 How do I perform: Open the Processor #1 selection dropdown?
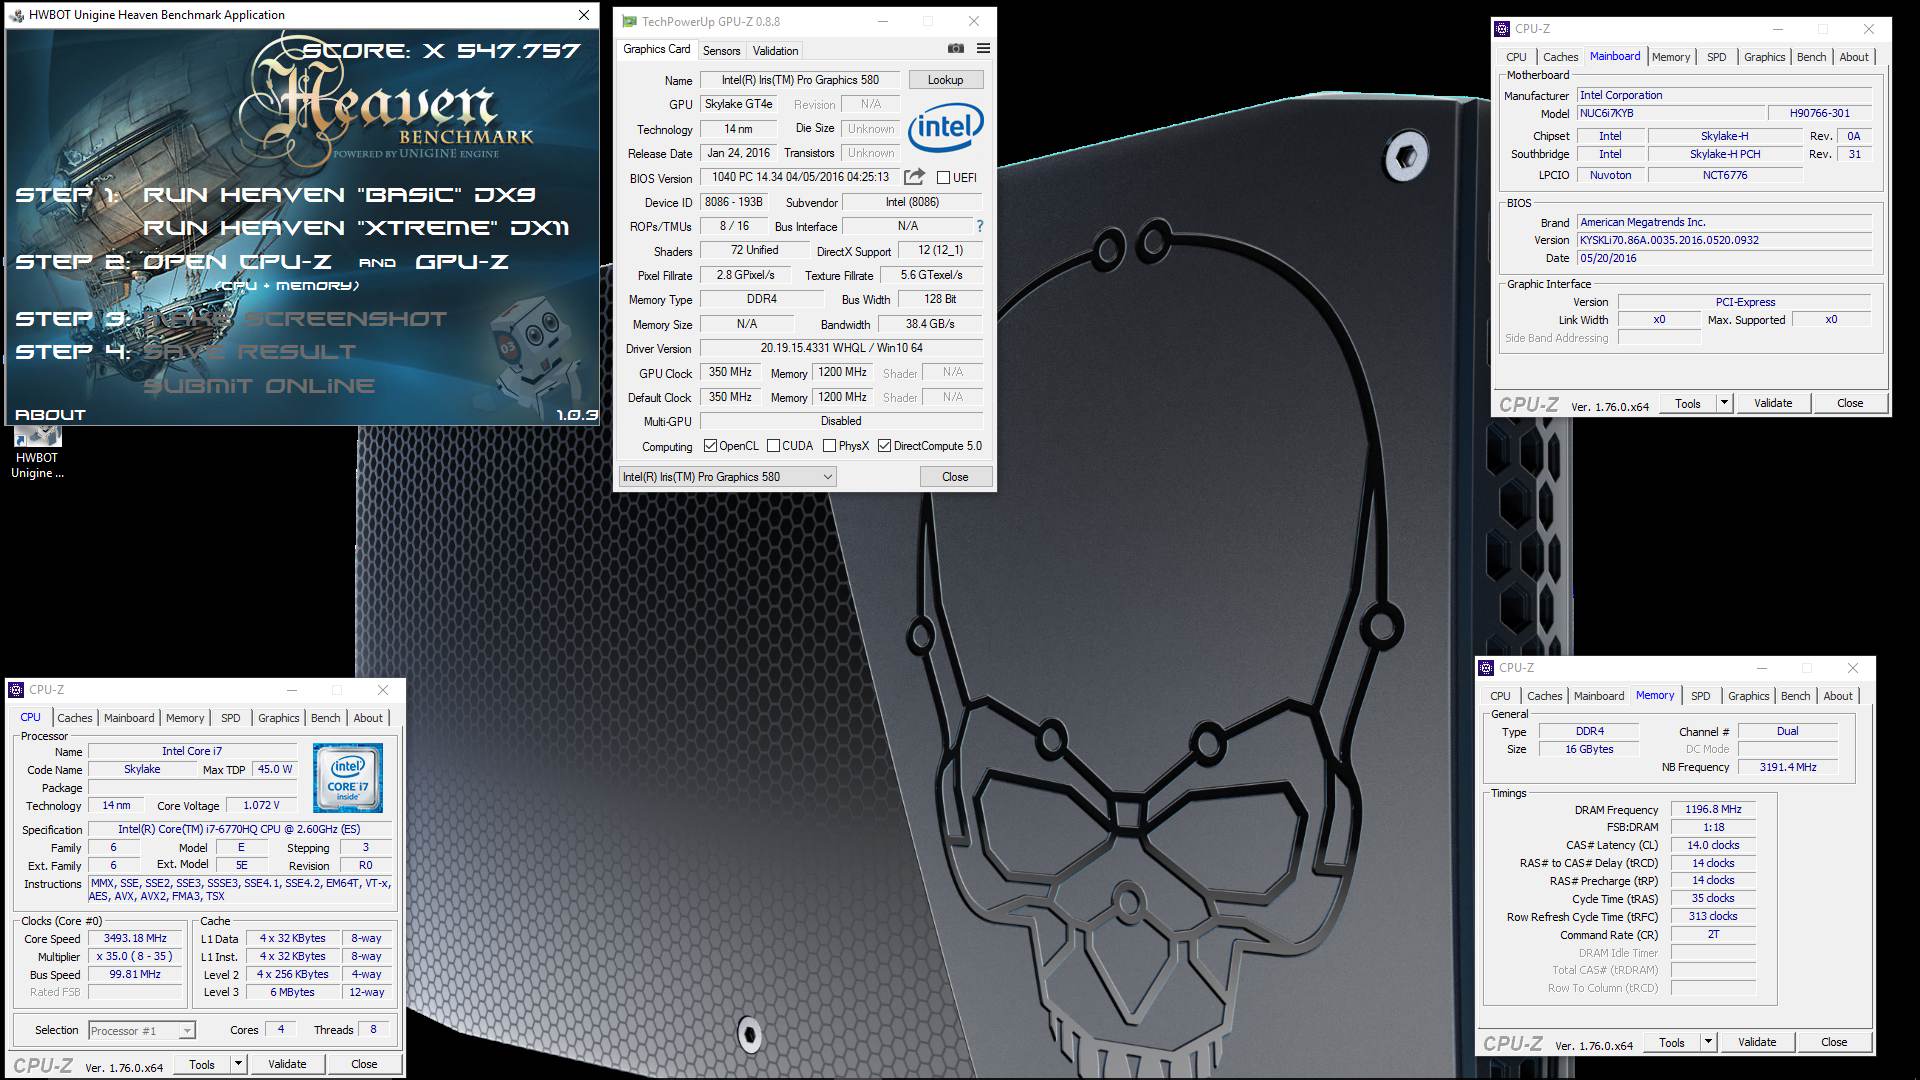click(141, 1030)
